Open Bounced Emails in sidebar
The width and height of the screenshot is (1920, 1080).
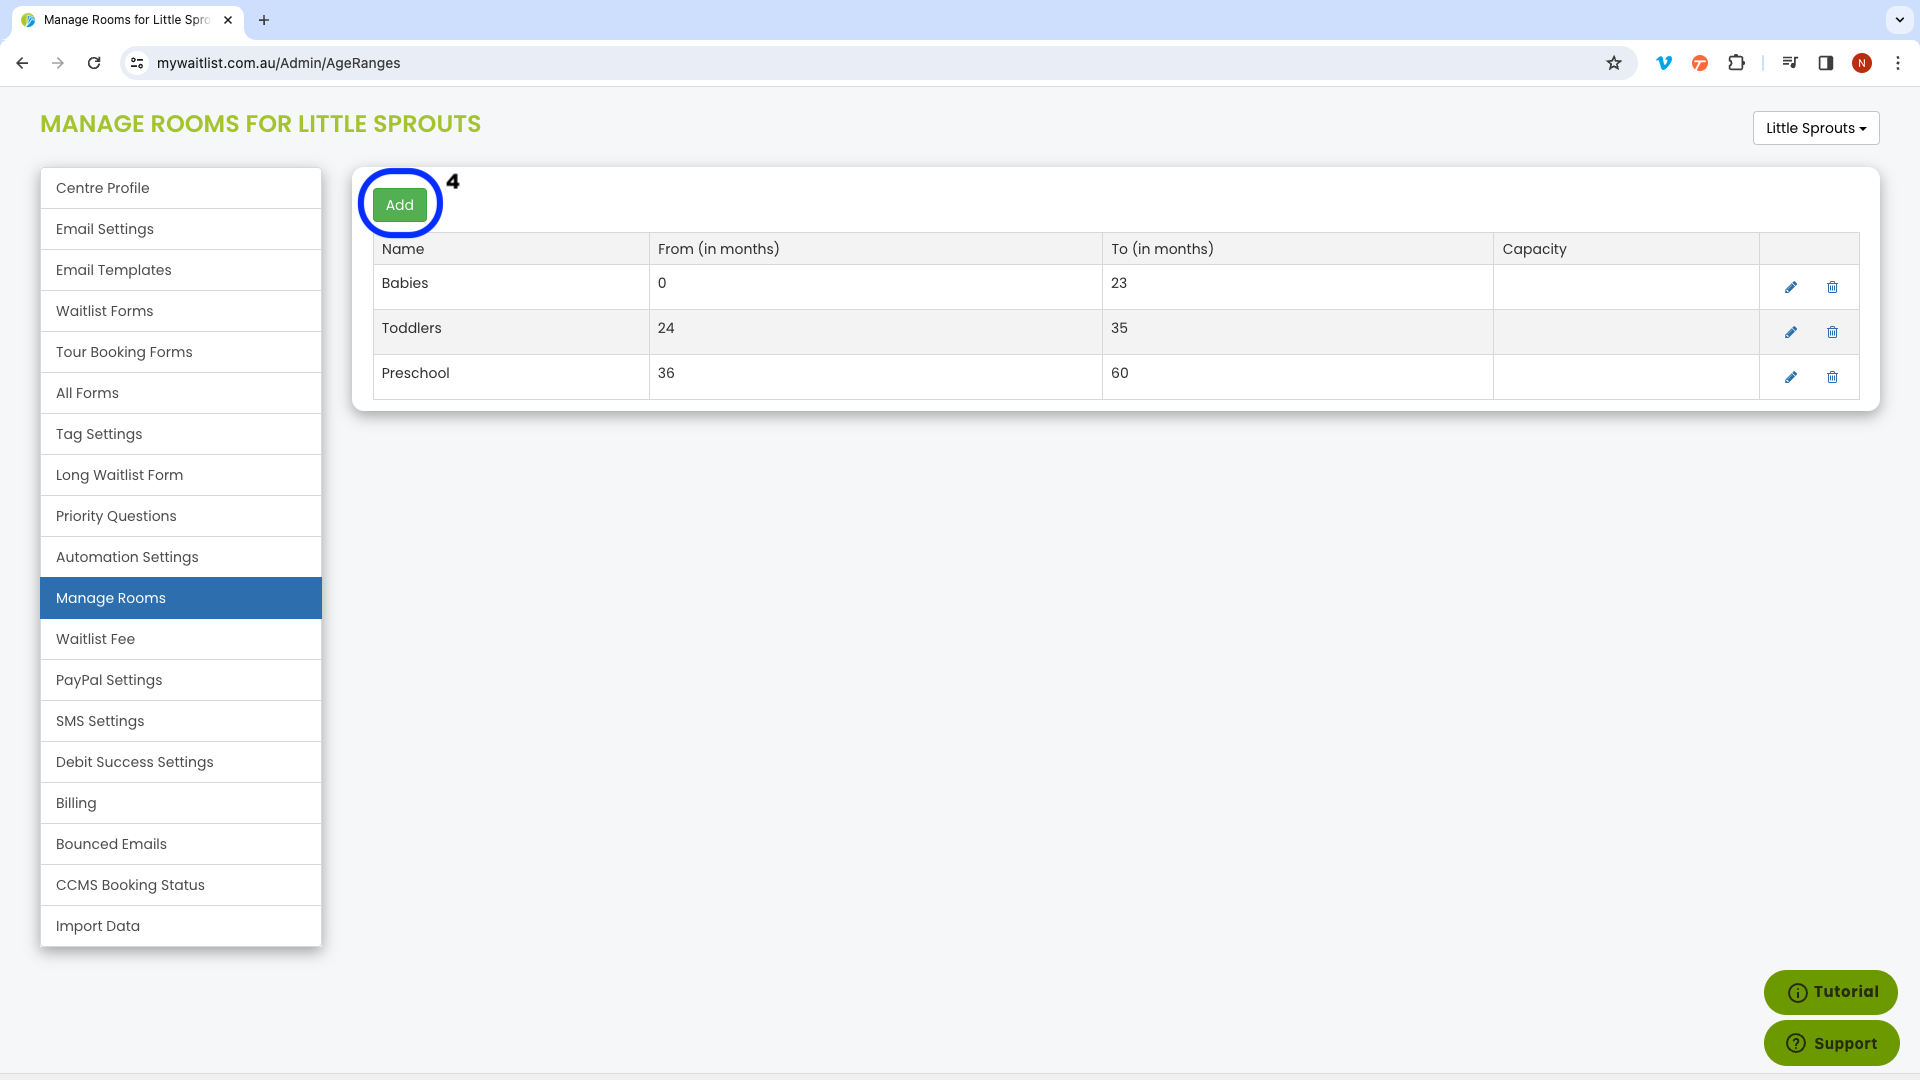click(181, 844)
